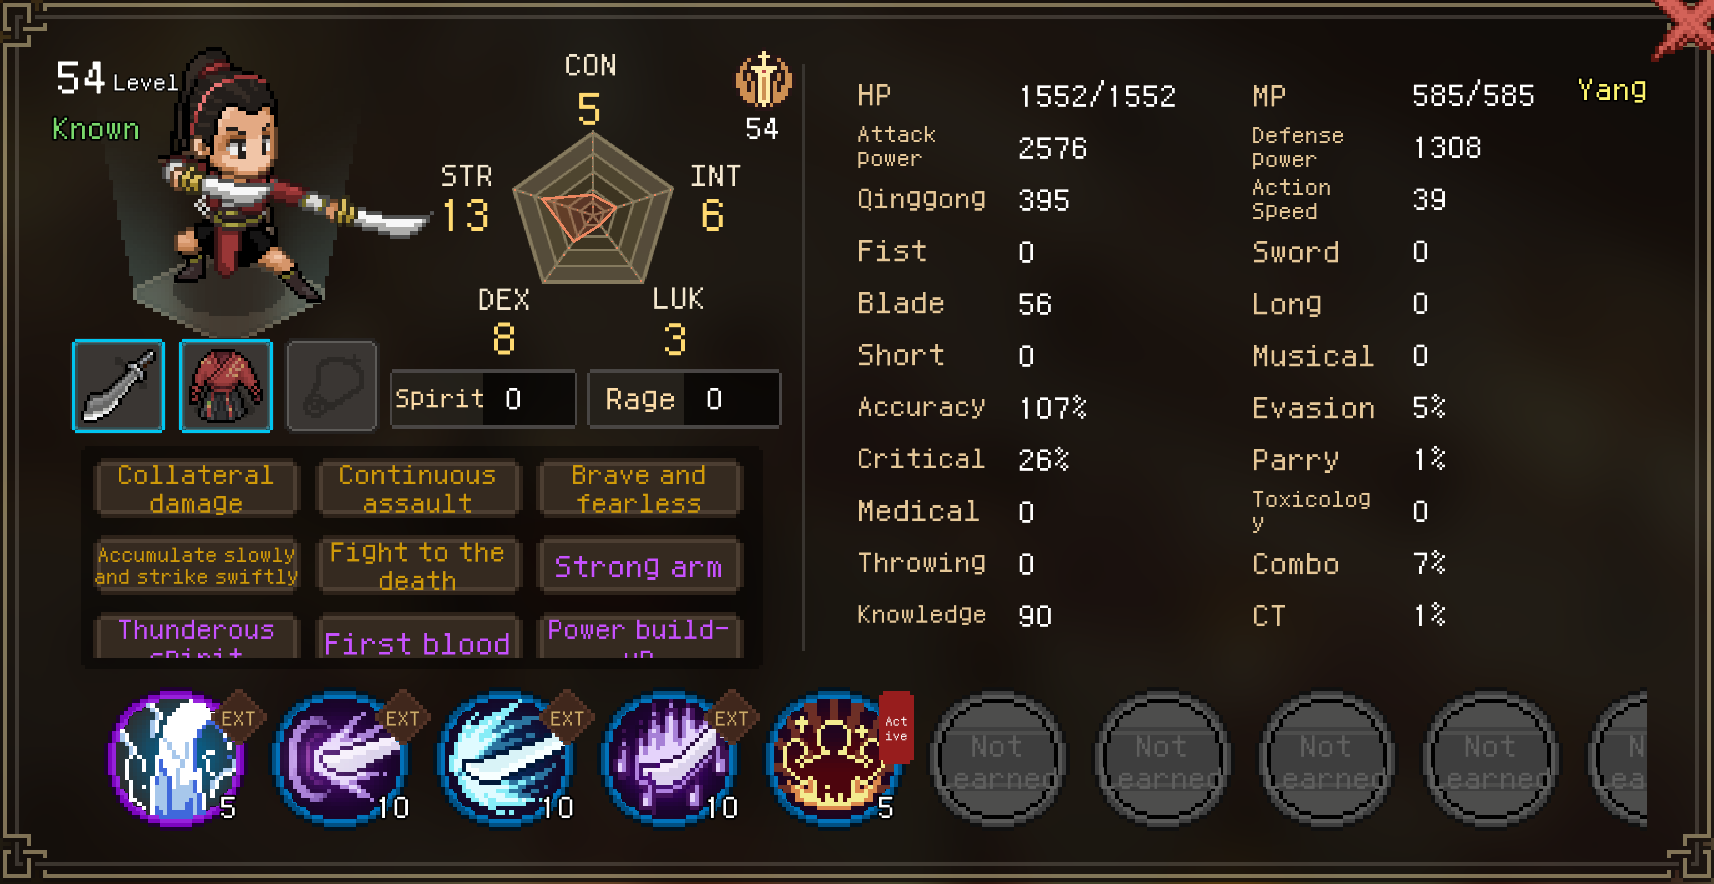Select the purple slash skill icon
The image size is (1714, 884).
[x=340, y=759]
